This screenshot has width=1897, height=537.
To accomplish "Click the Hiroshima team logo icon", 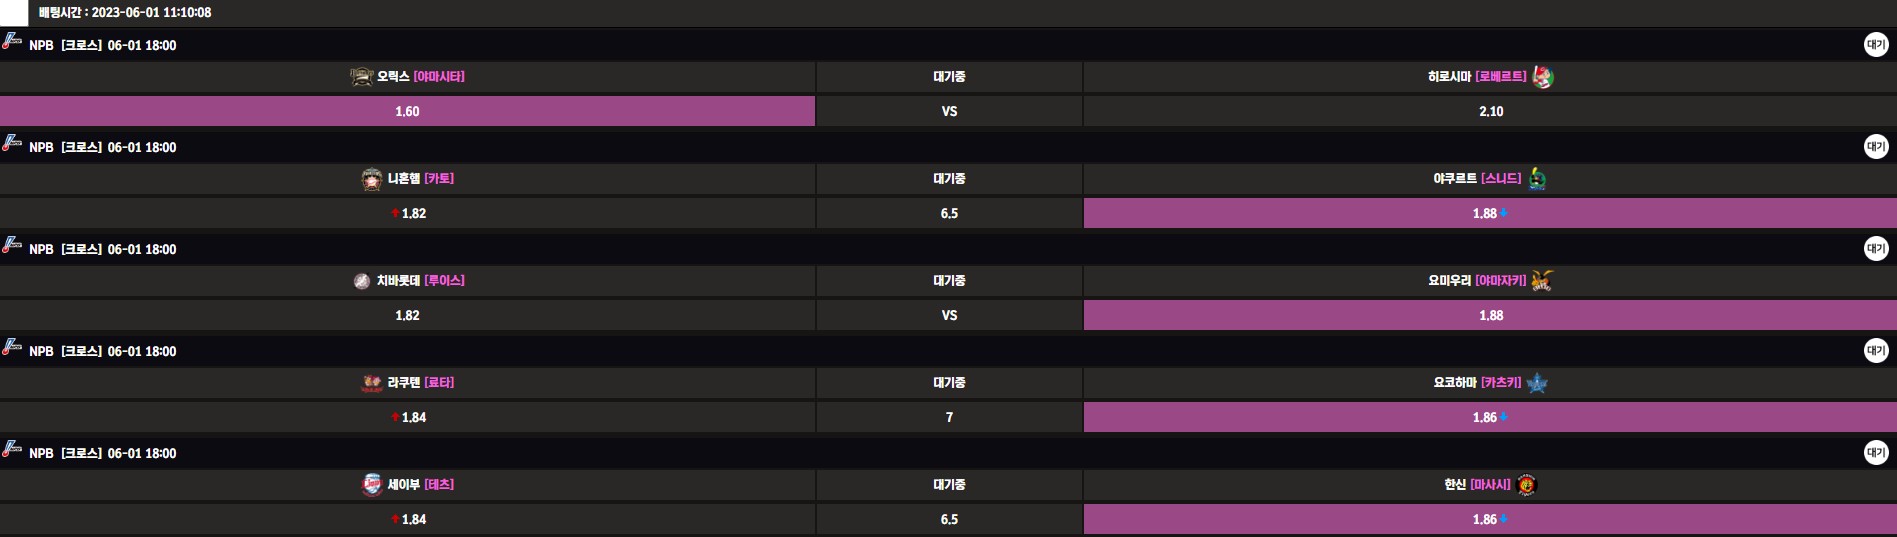I will [1542, 77].
